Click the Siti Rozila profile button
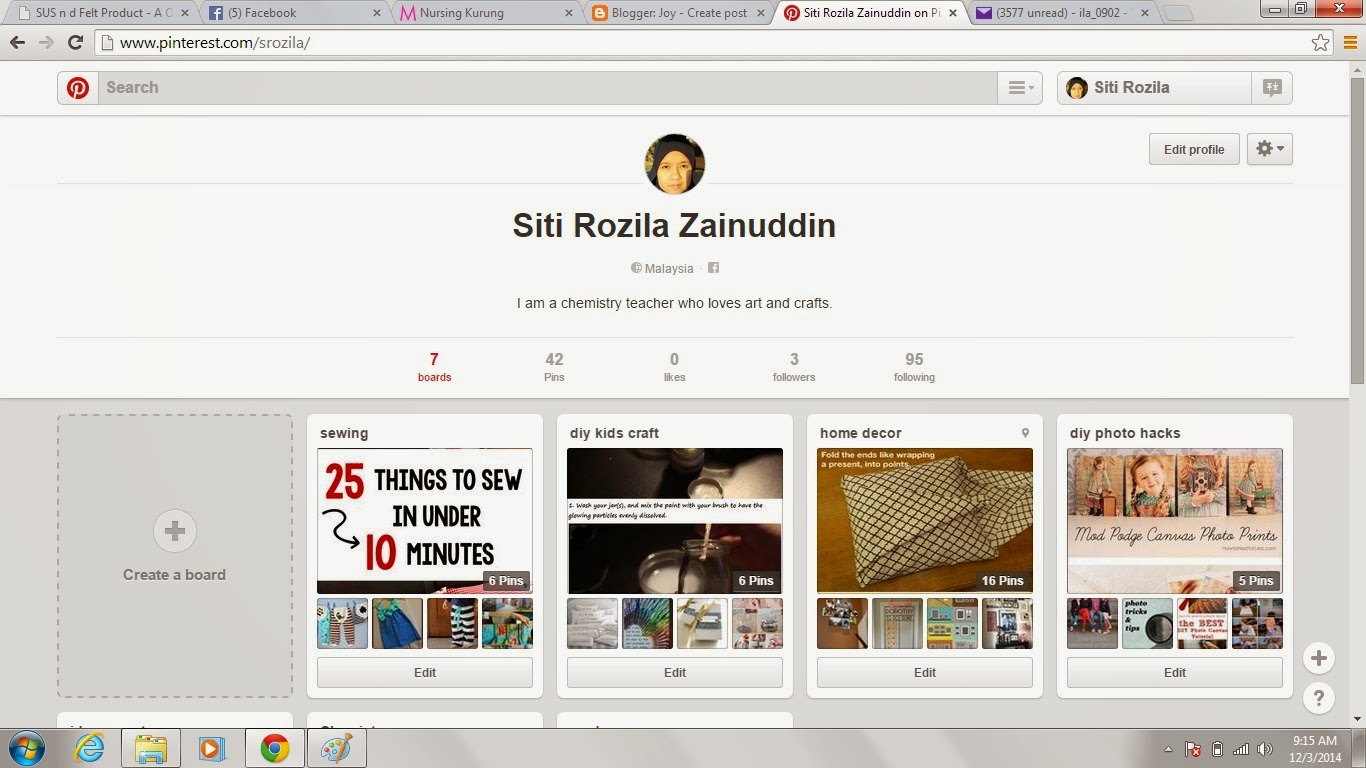Viewport: 1366px width, 768px height. pyautogui.click(x=1154, y=88)
